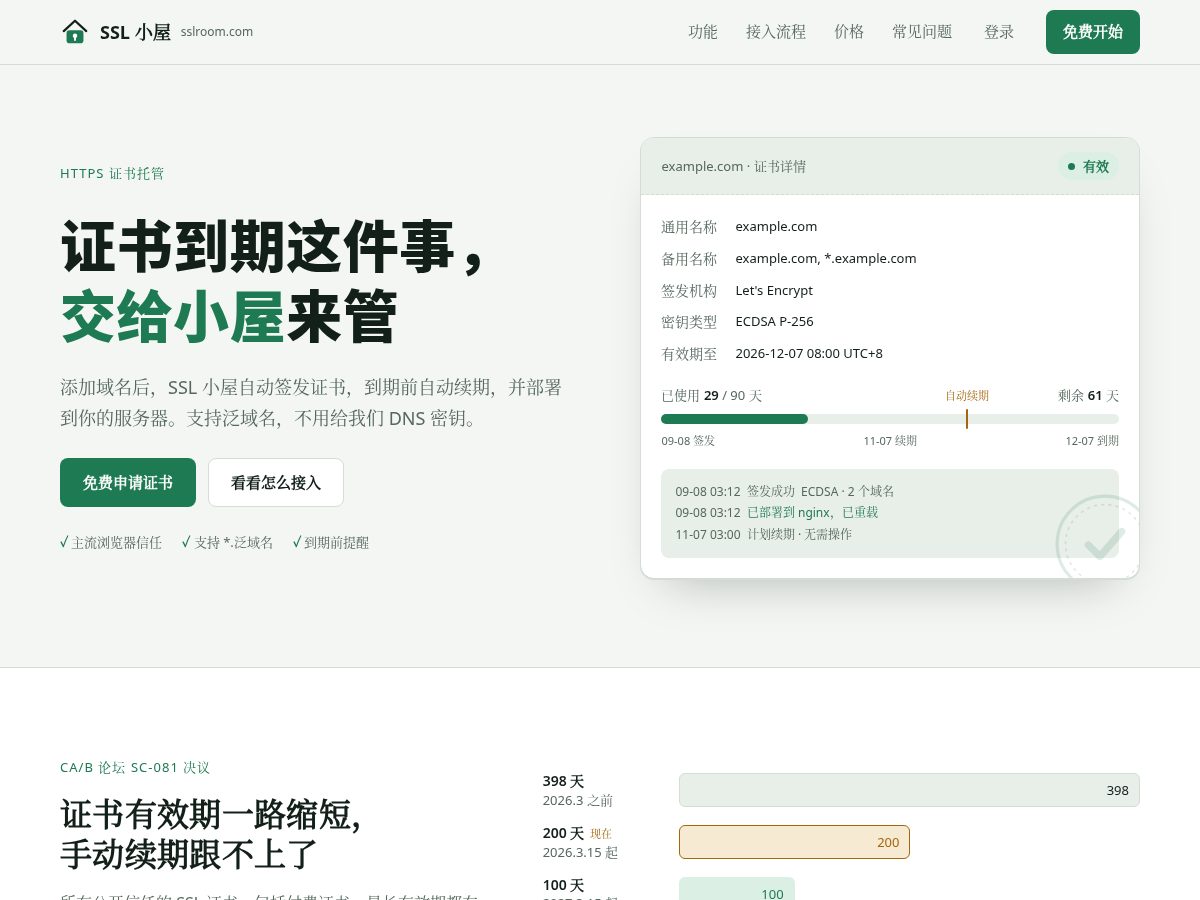
Task: Open the 接入流程 navigation item
Action: (x=776, y=32)
